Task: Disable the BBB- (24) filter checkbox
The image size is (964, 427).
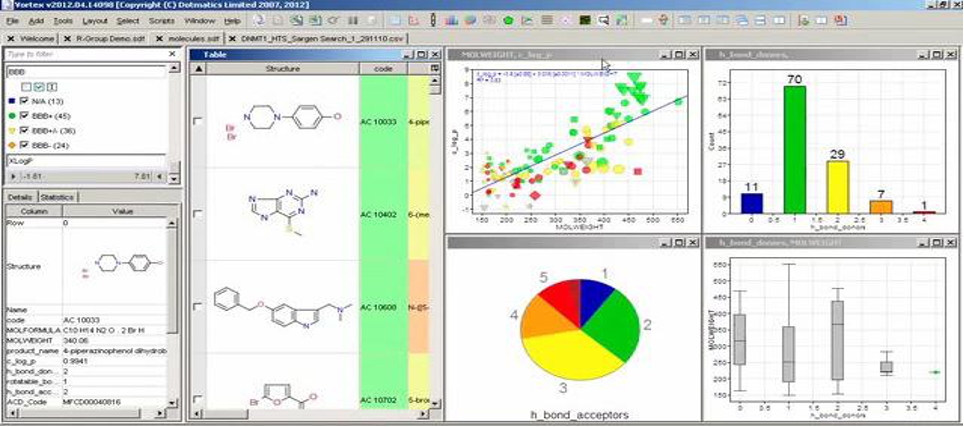Action: pos(26,145)
